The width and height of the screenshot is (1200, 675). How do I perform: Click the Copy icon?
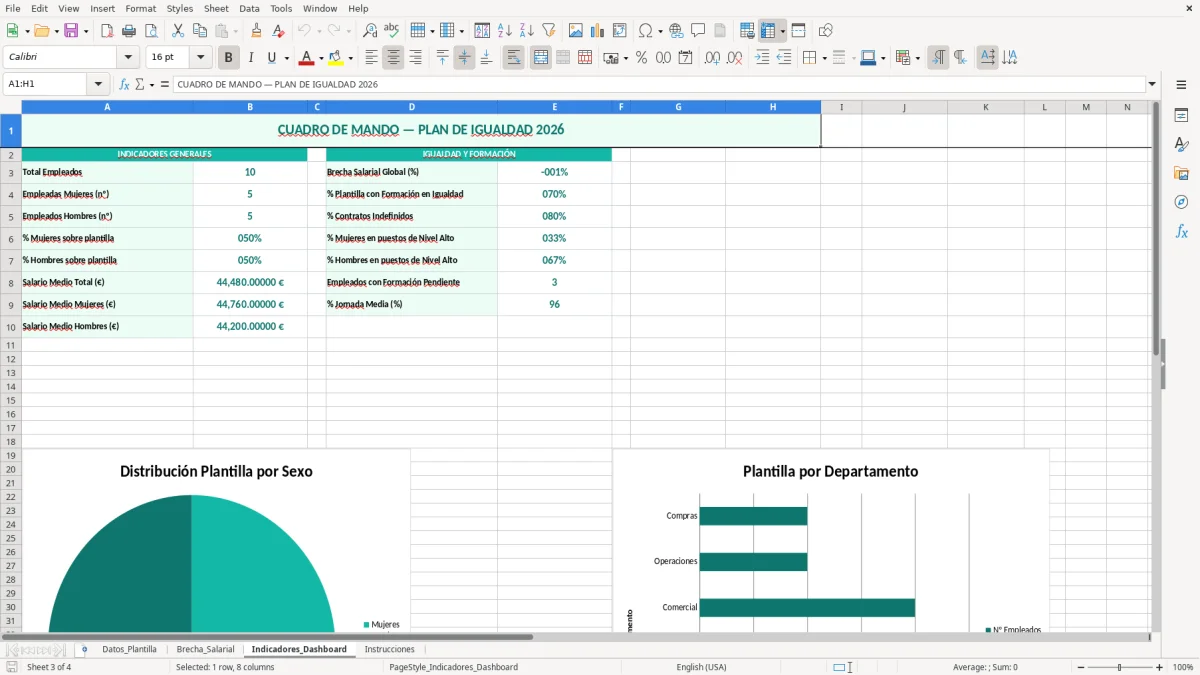[x=199, y=31]
